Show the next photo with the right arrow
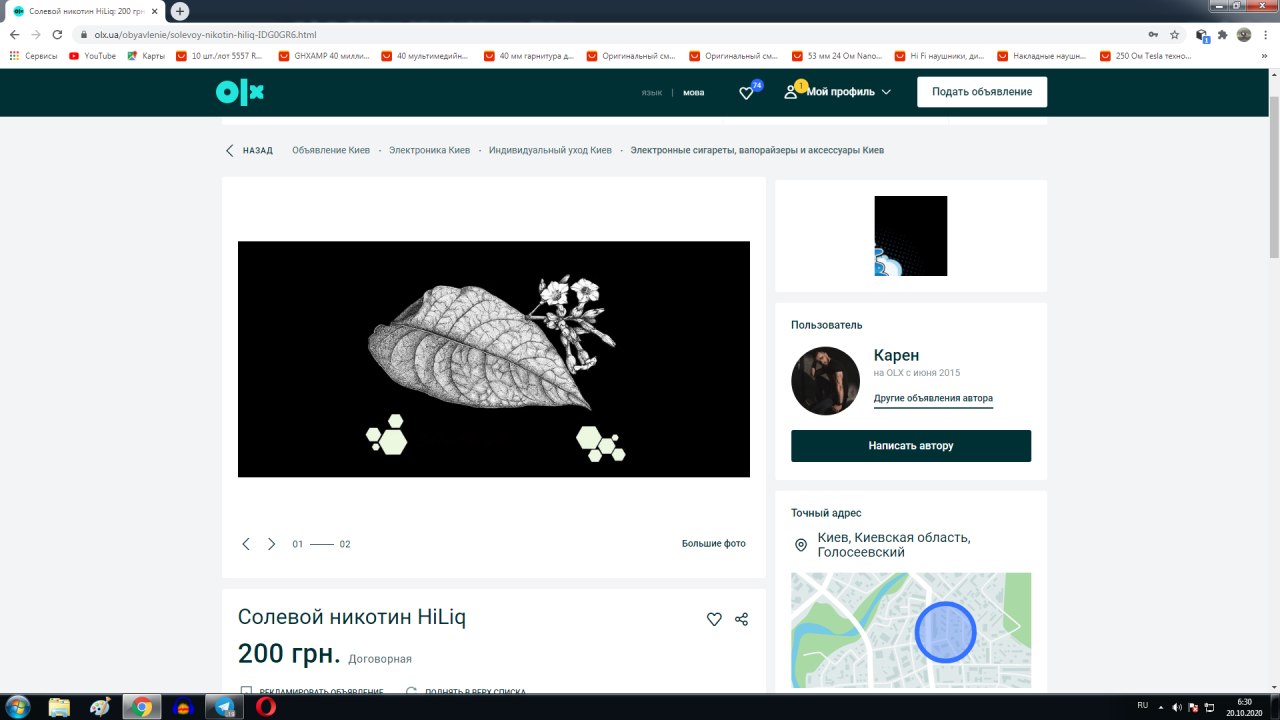Image resolution: width=1280 pixels, height=720 pixels. coord(271,544)
